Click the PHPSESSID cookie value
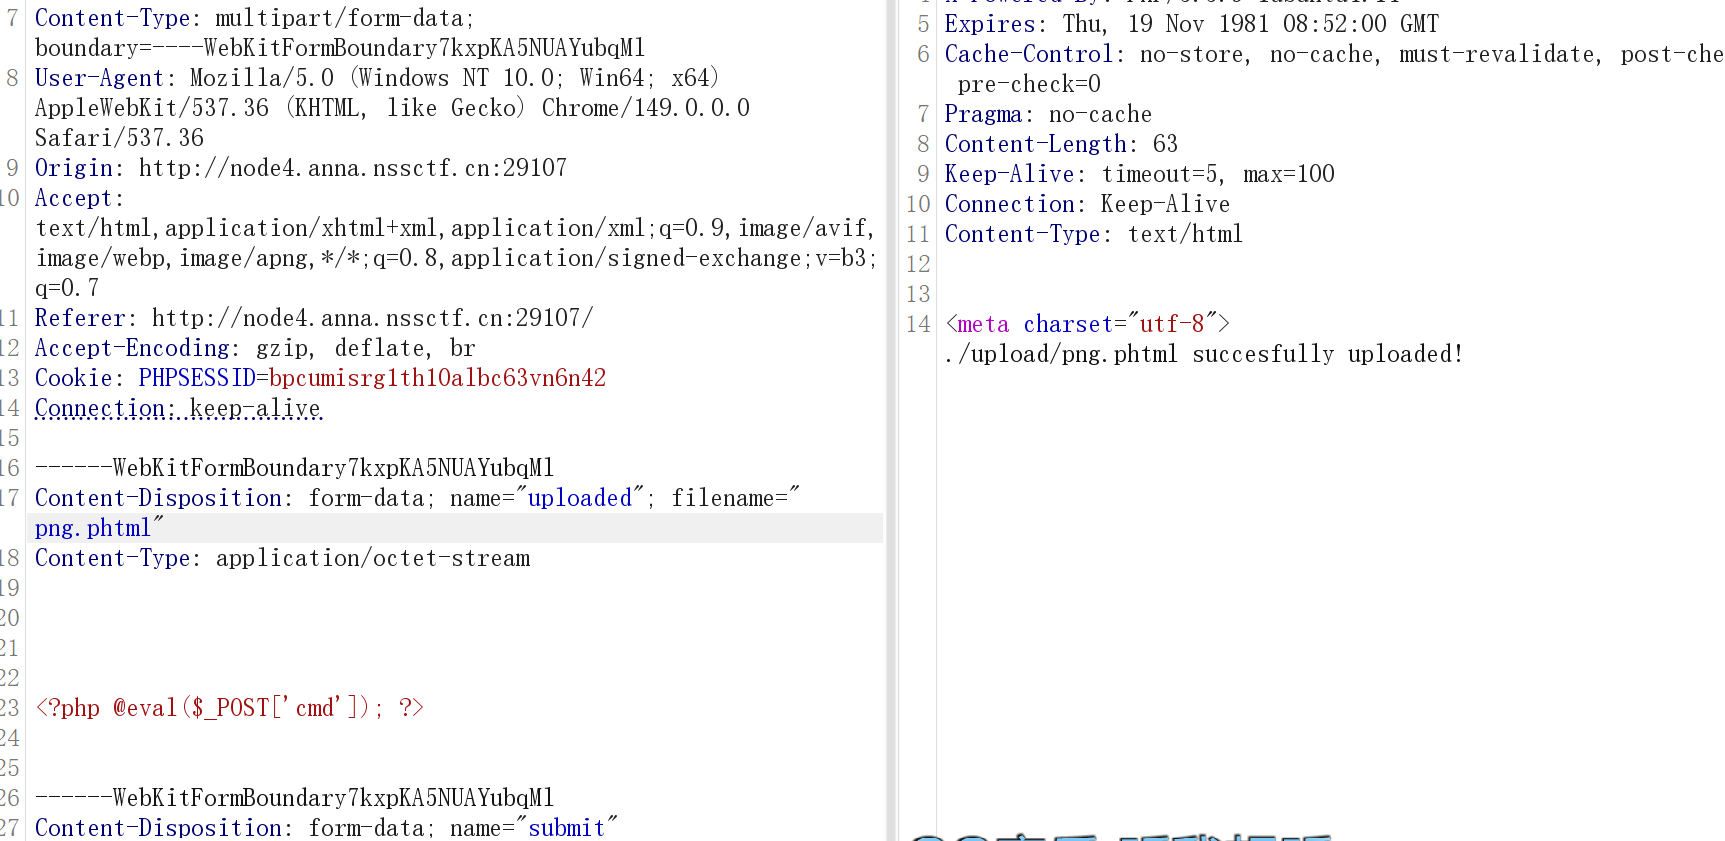This screenshot has height=841, width=1725. tap(438, 378)
